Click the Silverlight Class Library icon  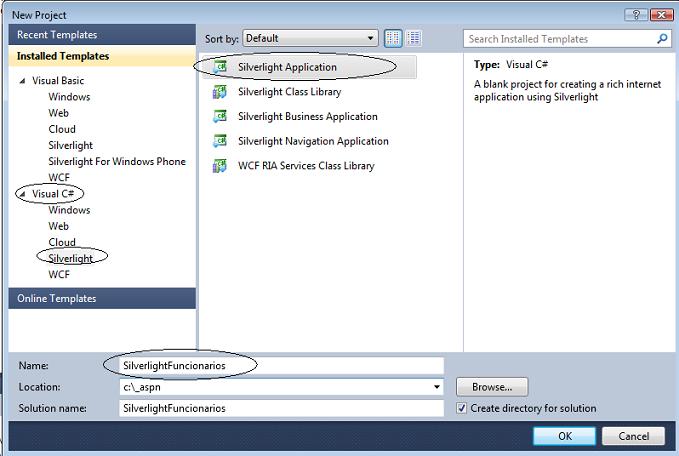(219, 92)
